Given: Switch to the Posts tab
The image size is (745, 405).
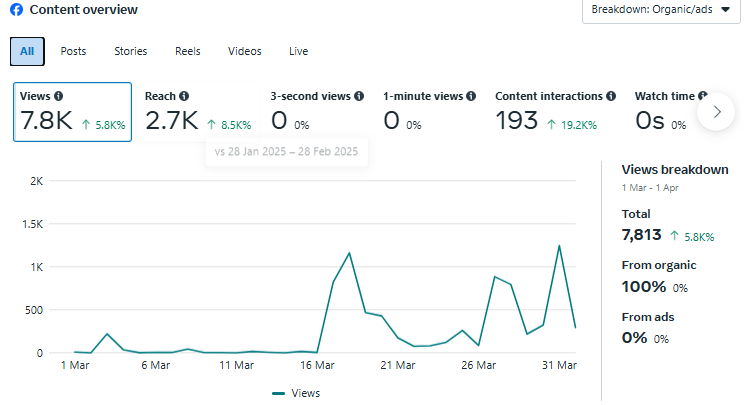Looking at the screenshot, I should coord(73,51).
